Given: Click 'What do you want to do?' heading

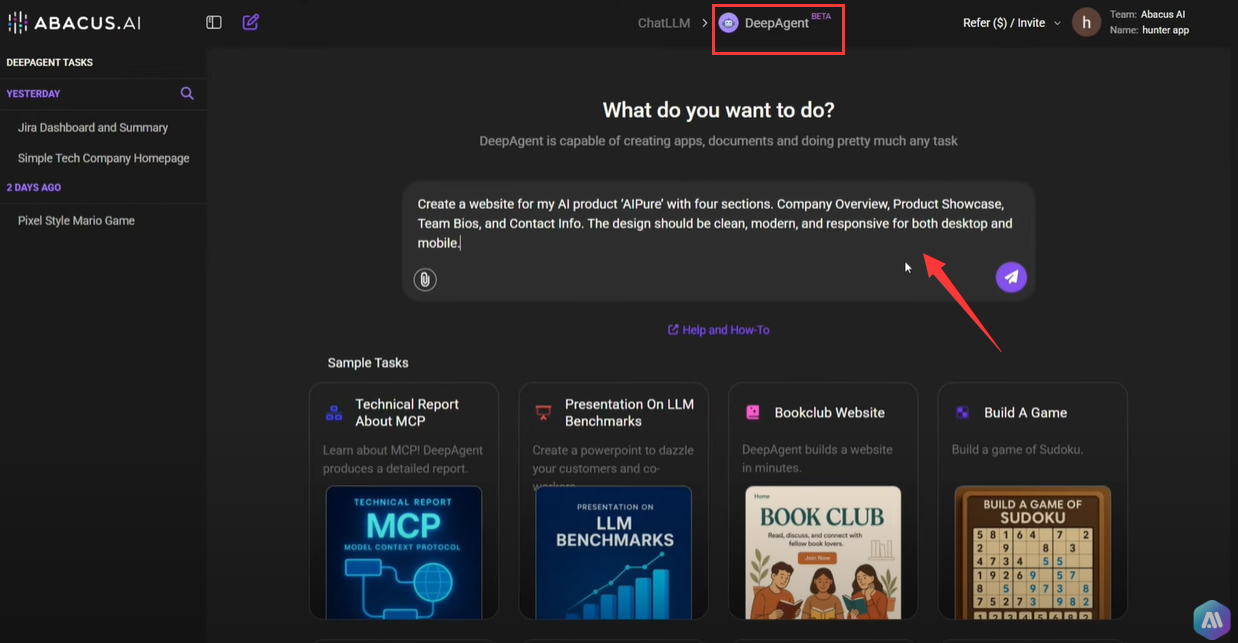Looking at the screenshot, I should coord(718,109).
